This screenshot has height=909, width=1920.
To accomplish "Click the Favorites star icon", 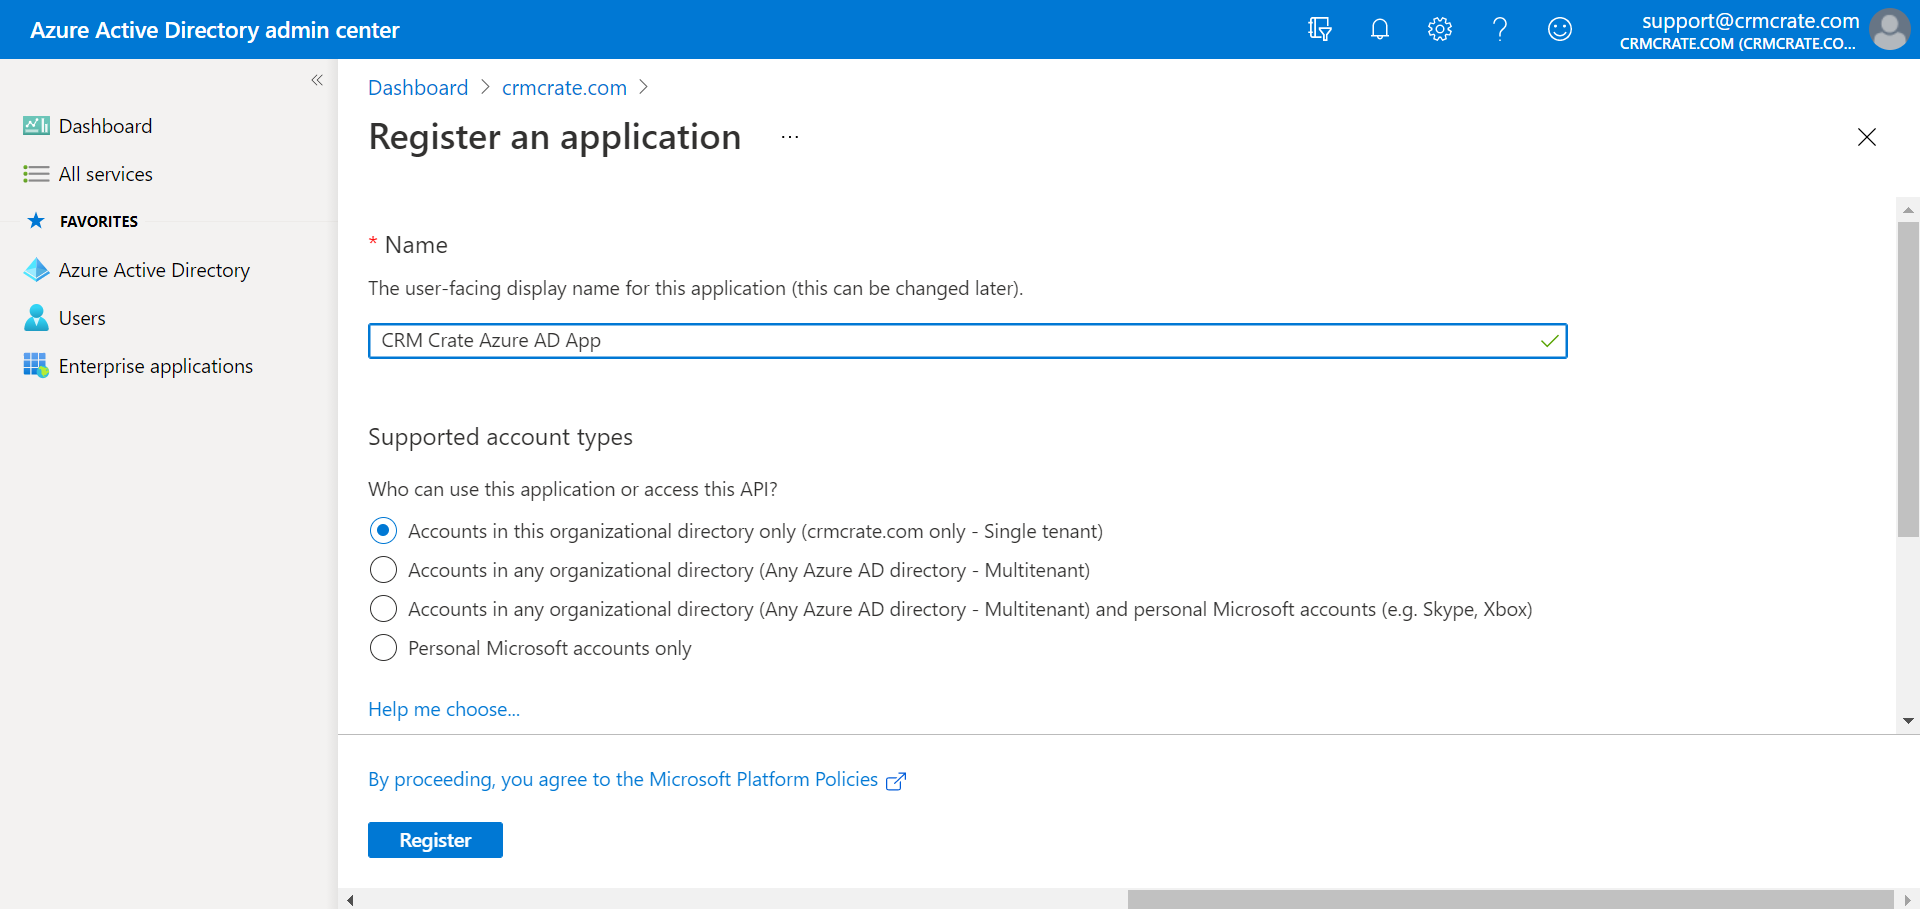I will tap(36, 221).
